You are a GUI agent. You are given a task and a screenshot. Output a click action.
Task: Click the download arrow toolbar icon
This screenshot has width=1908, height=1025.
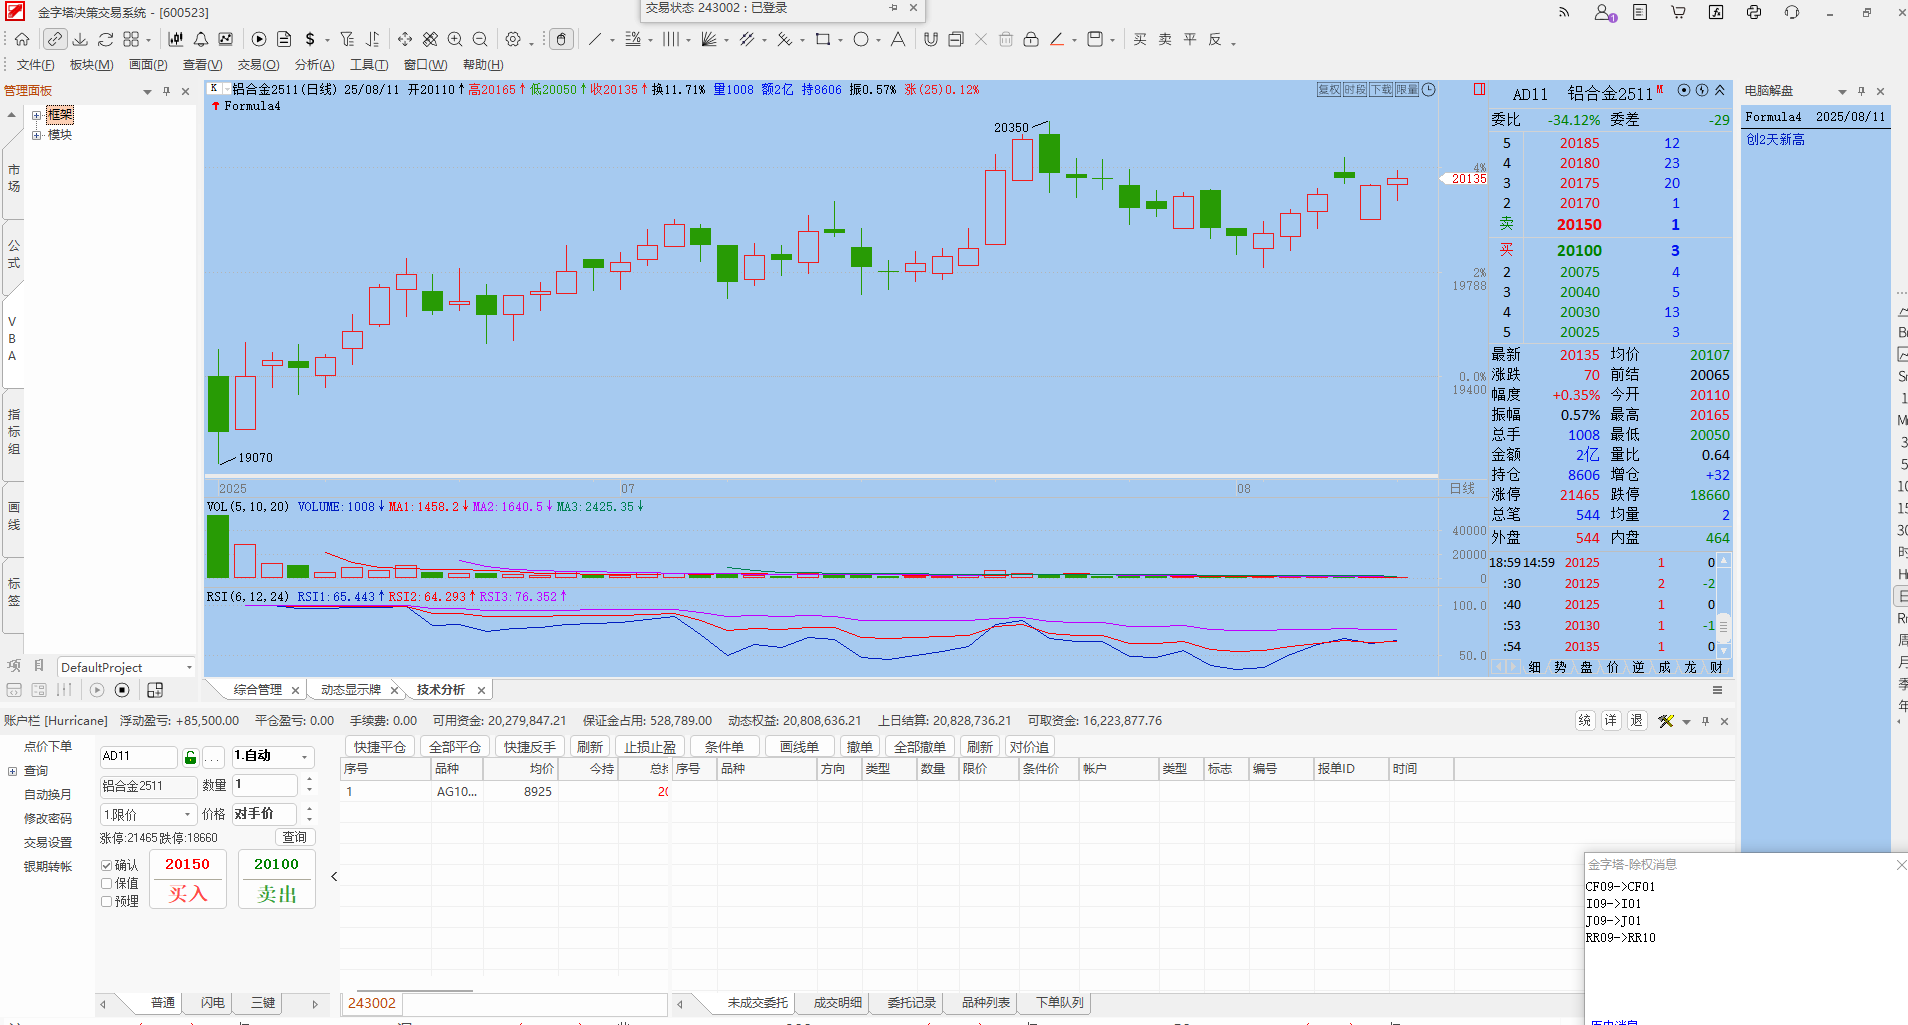[x=81, y=39]
